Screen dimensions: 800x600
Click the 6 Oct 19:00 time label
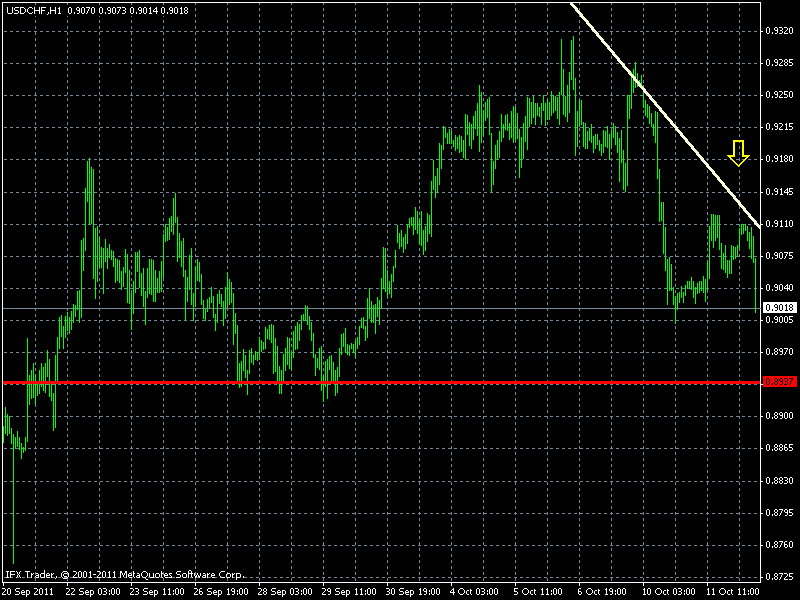602,592
